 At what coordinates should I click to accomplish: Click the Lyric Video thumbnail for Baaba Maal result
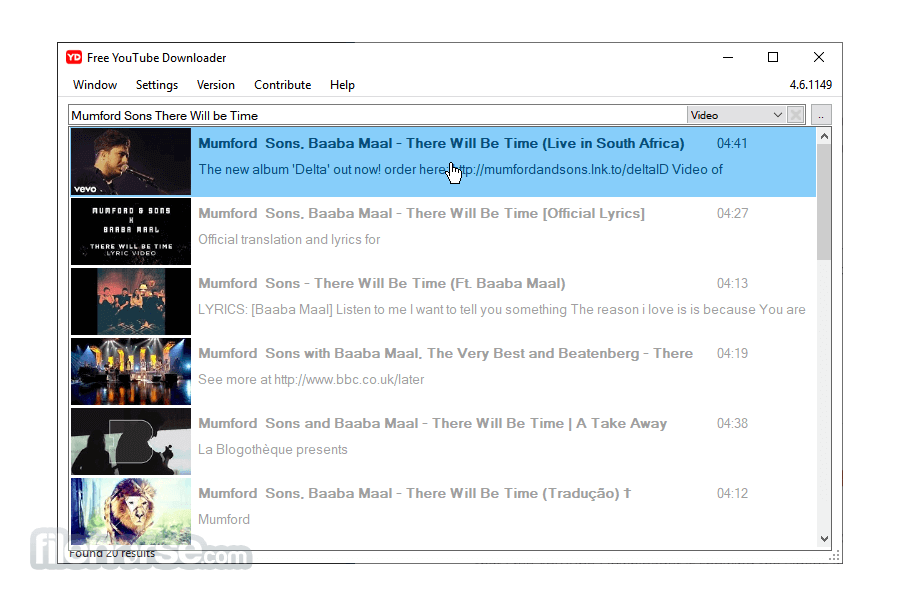pos(130,231)
